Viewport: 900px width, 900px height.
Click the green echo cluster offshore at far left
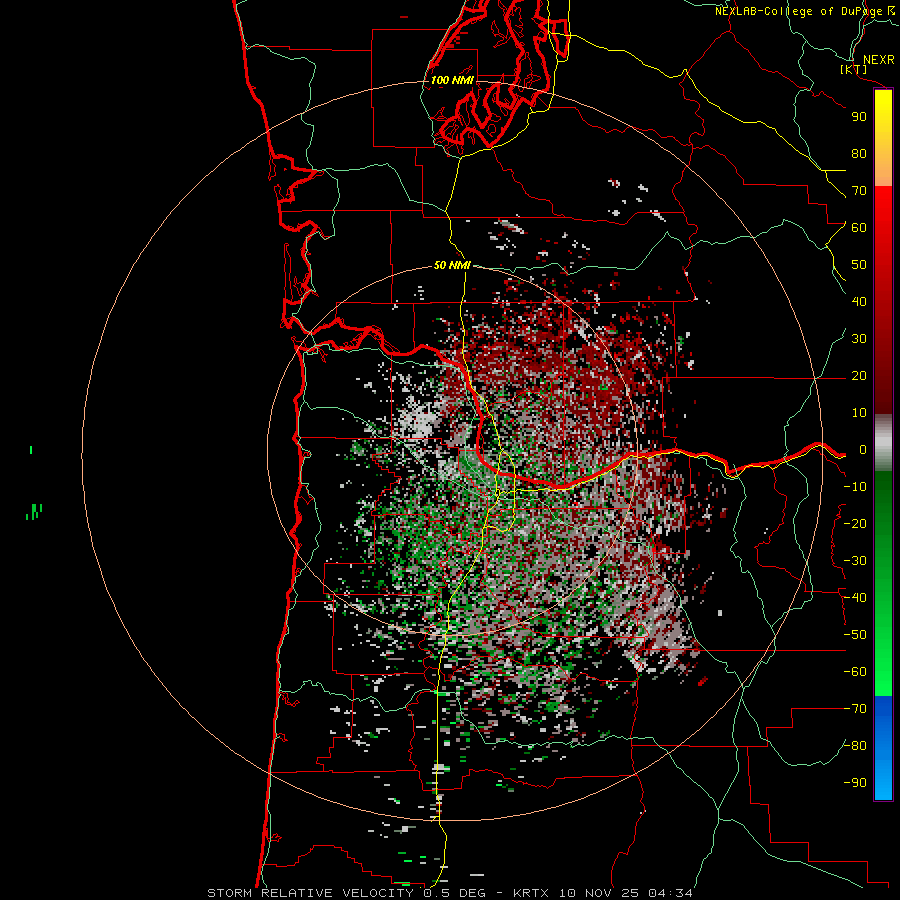click(34, 511)
